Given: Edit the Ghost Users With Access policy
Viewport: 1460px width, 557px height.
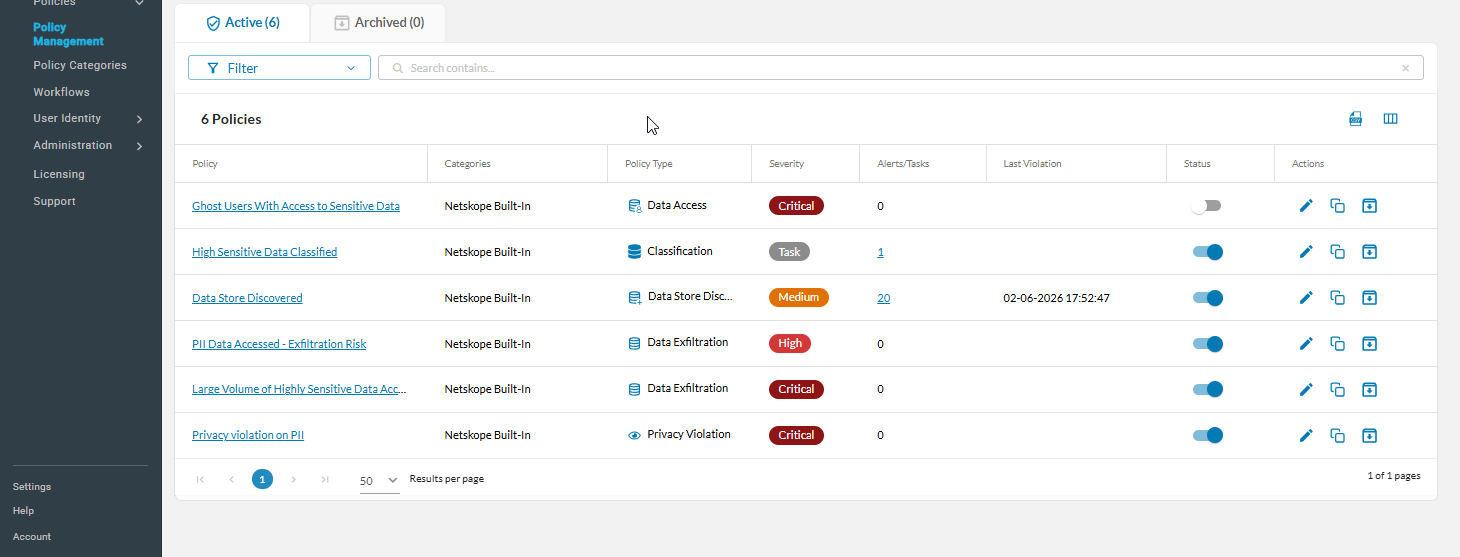Looking at the screenshot, I should 1305,206.
